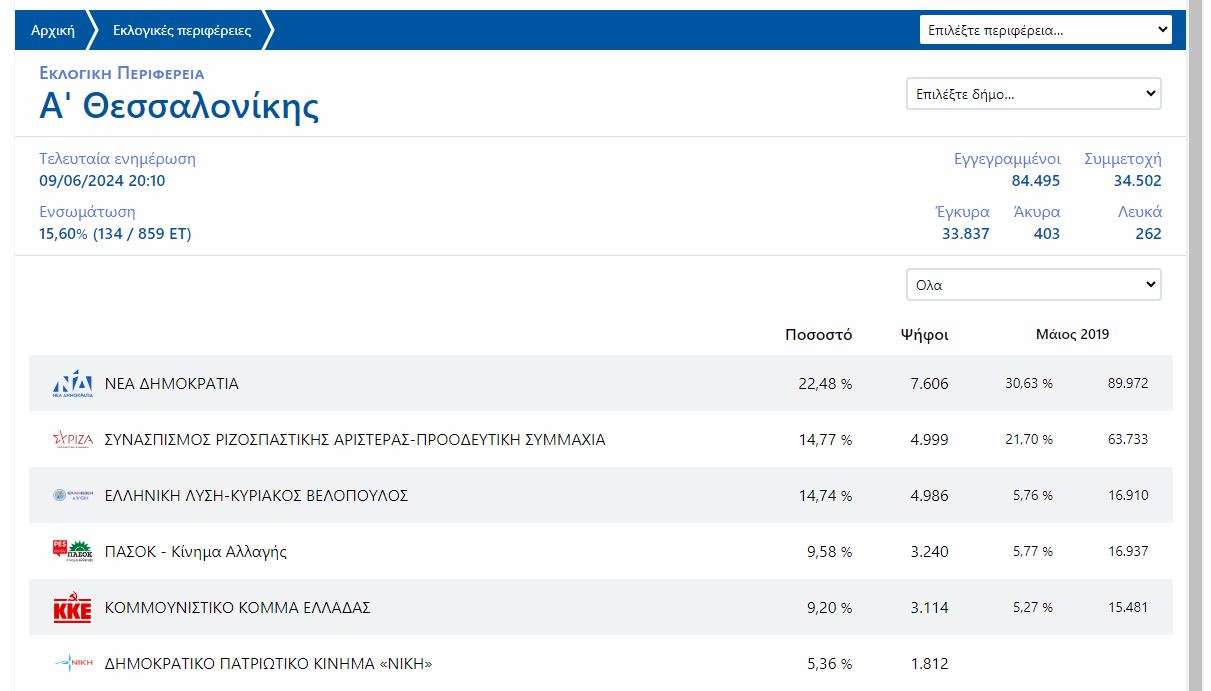Viewport: 1211px width, 691px height.
Task: Click ΚΚΕ percentage 9,20 %
Action: click(829, 607)
